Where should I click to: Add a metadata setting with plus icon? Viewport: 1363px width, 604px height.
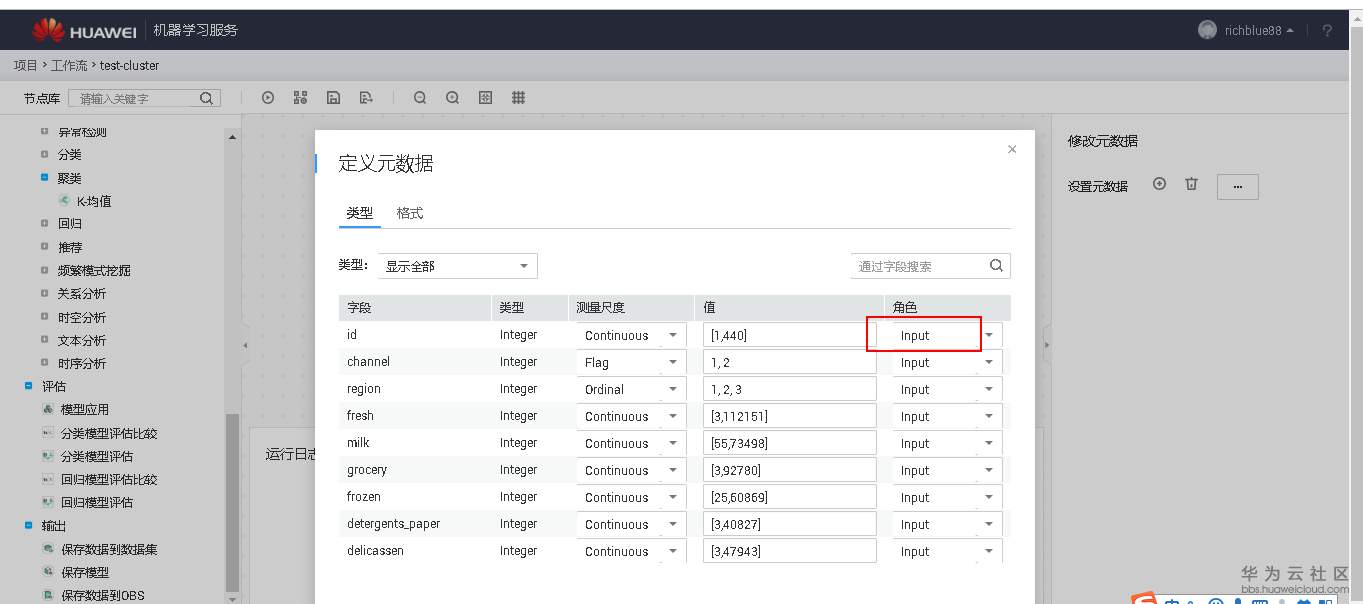tap(1160, 184)
